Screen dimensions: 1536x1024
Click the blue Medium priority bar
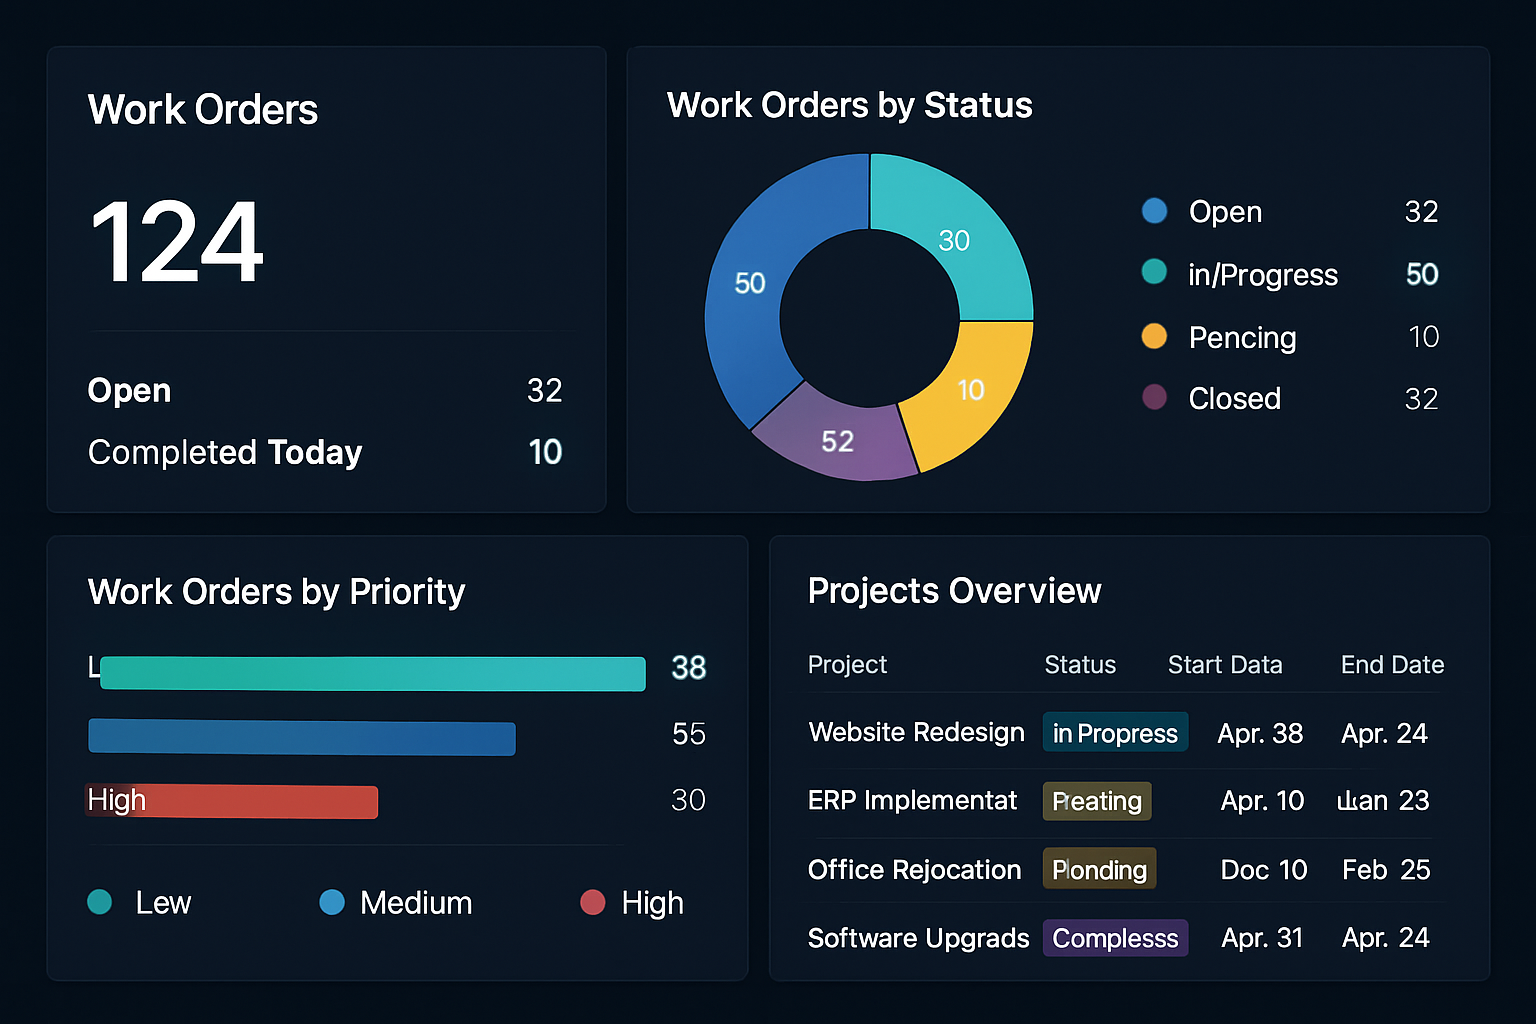coord(302,737)
